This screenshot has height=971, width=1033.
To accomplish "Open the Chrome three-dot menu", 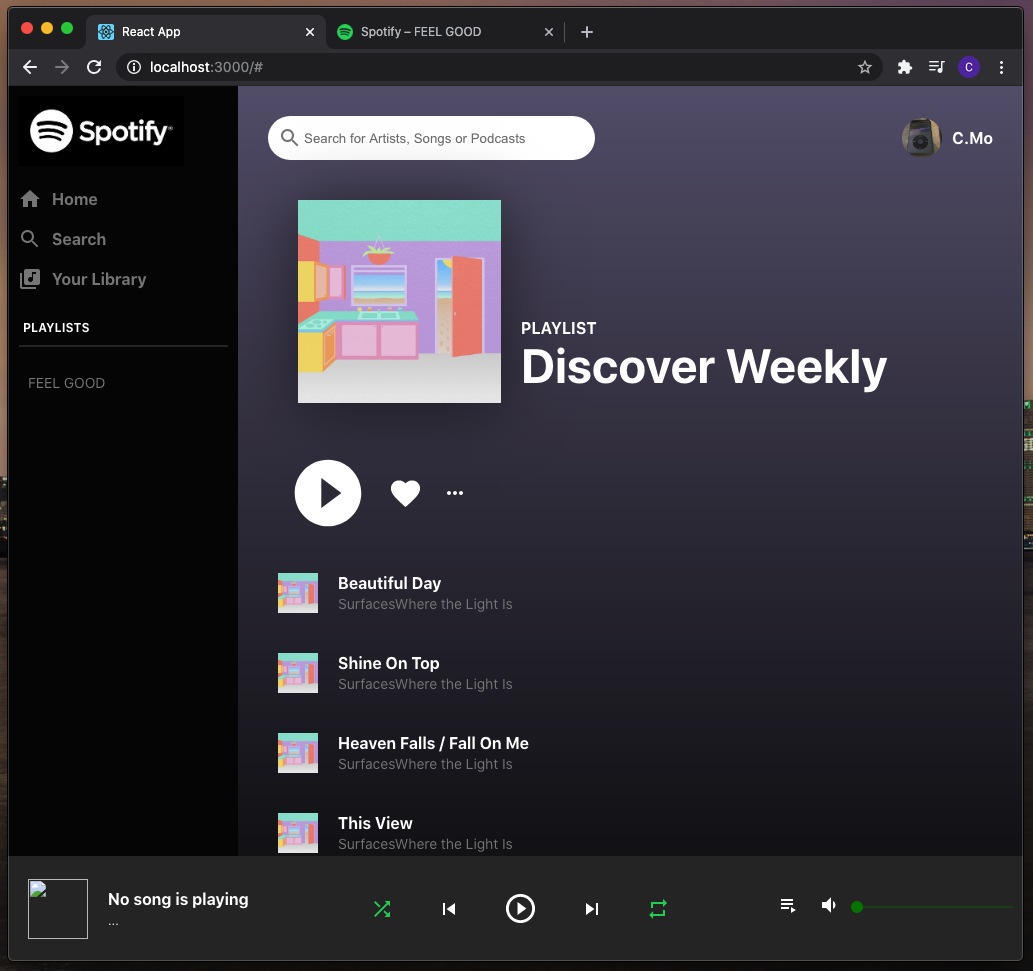I will pyautogui.click(x=1001, y=67).
